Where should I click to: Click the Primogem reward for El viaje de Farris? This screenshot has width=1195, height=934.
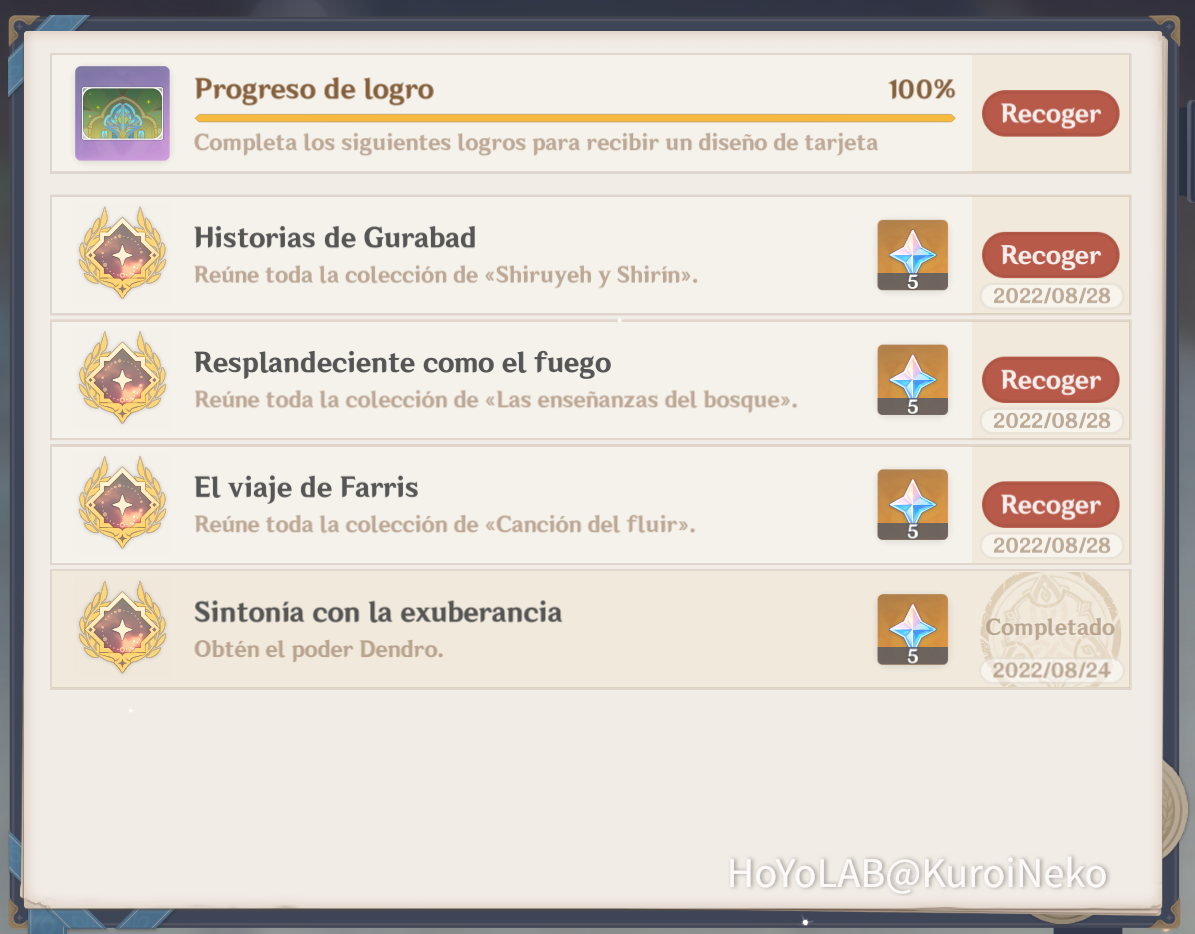(x=912, y=505)
